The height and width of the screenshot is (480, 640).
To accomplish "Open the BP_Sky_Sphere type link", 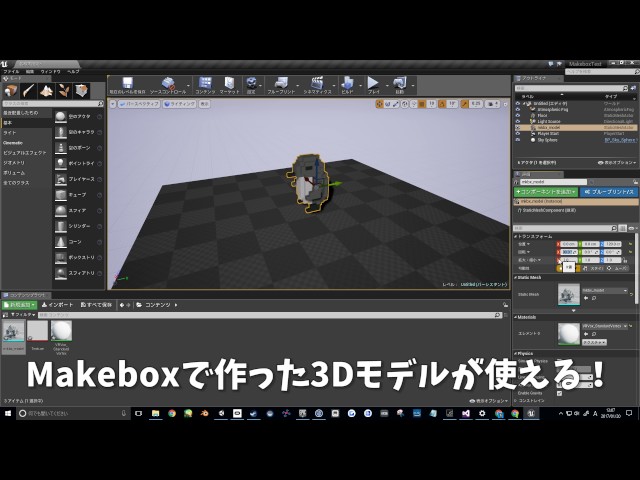I will (x=620, y=140).
